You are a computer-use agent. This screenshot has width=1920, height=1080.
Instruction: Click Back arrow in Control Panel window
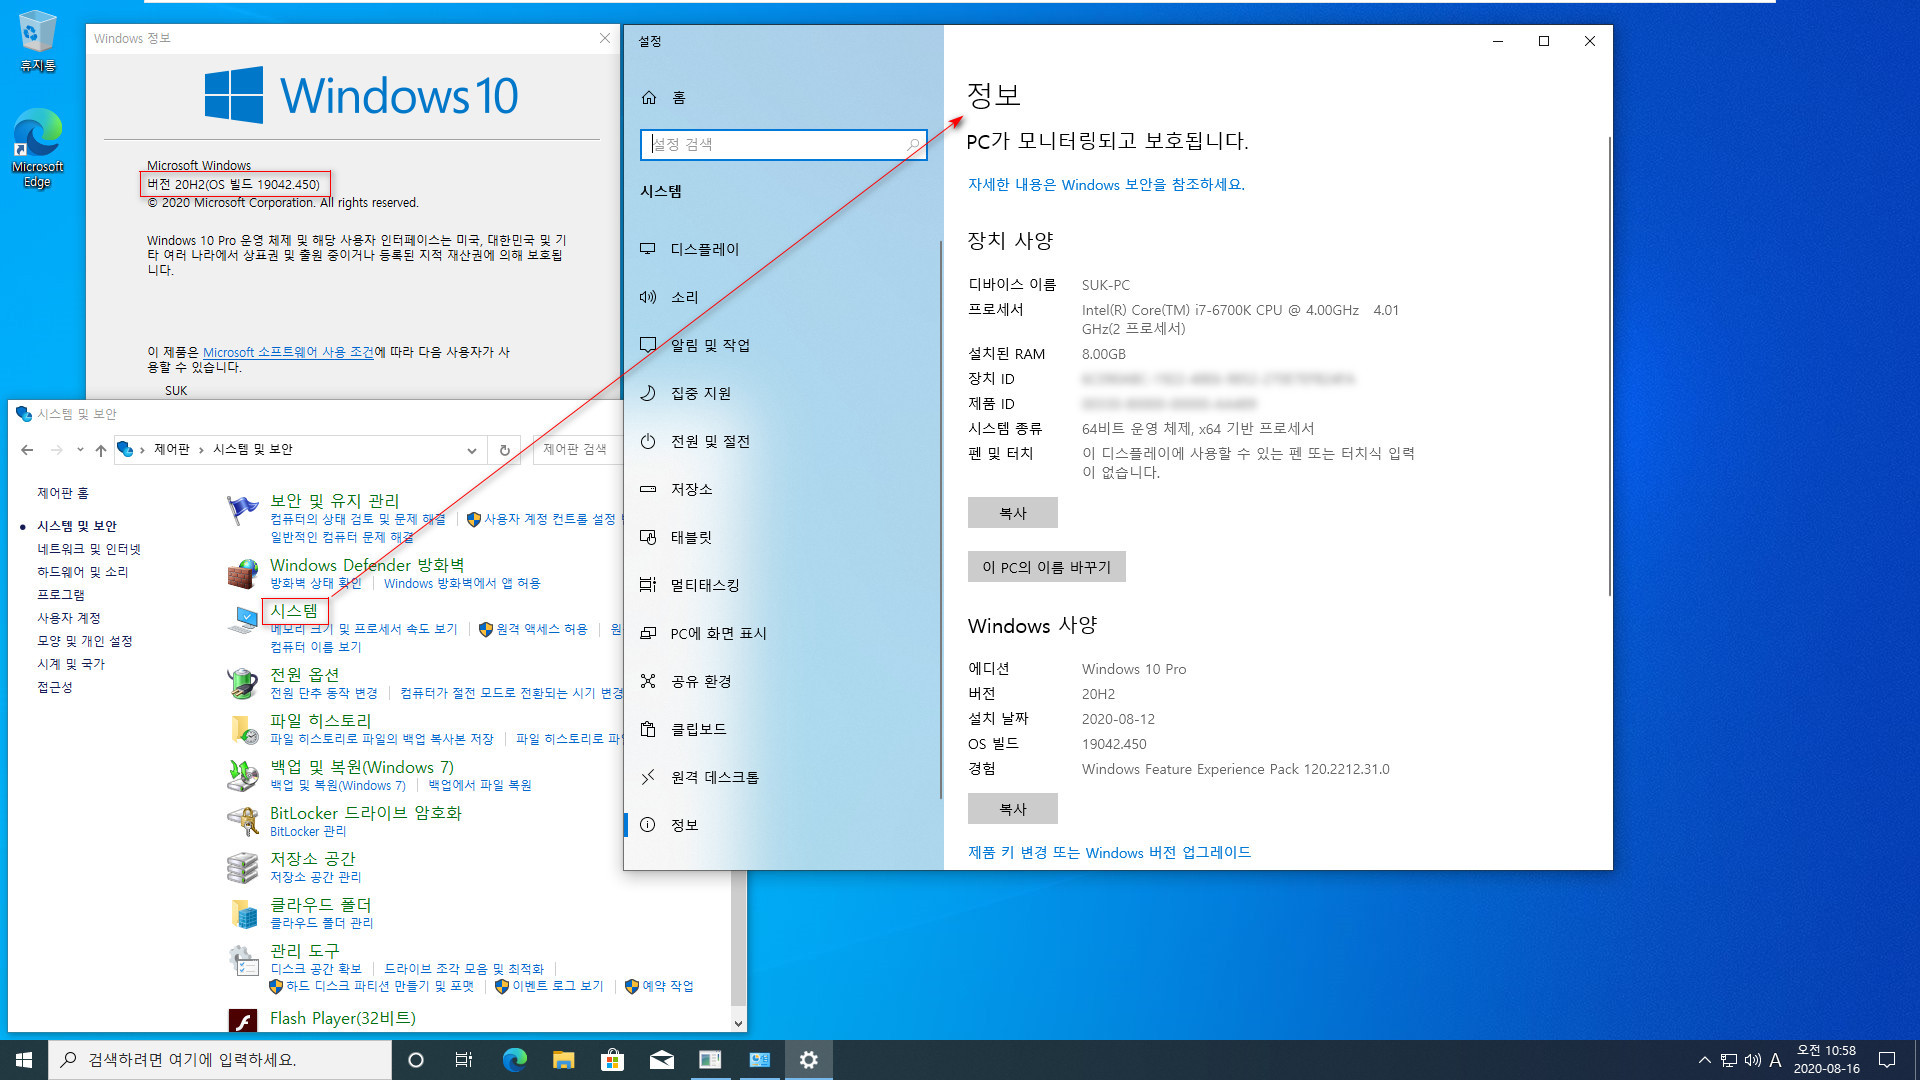click(27, 450)
